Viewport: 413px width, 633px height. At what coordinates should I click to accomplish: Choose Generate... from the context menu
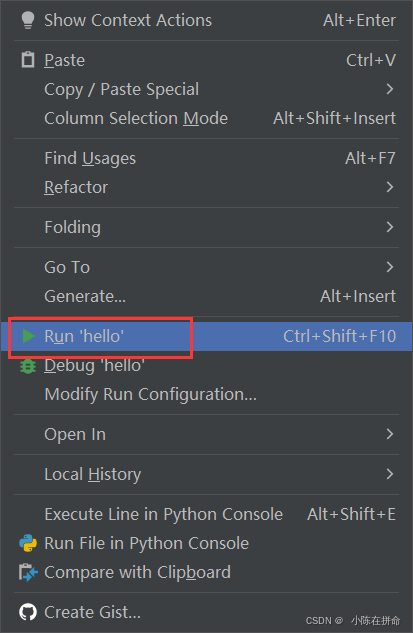coord(207,296)
